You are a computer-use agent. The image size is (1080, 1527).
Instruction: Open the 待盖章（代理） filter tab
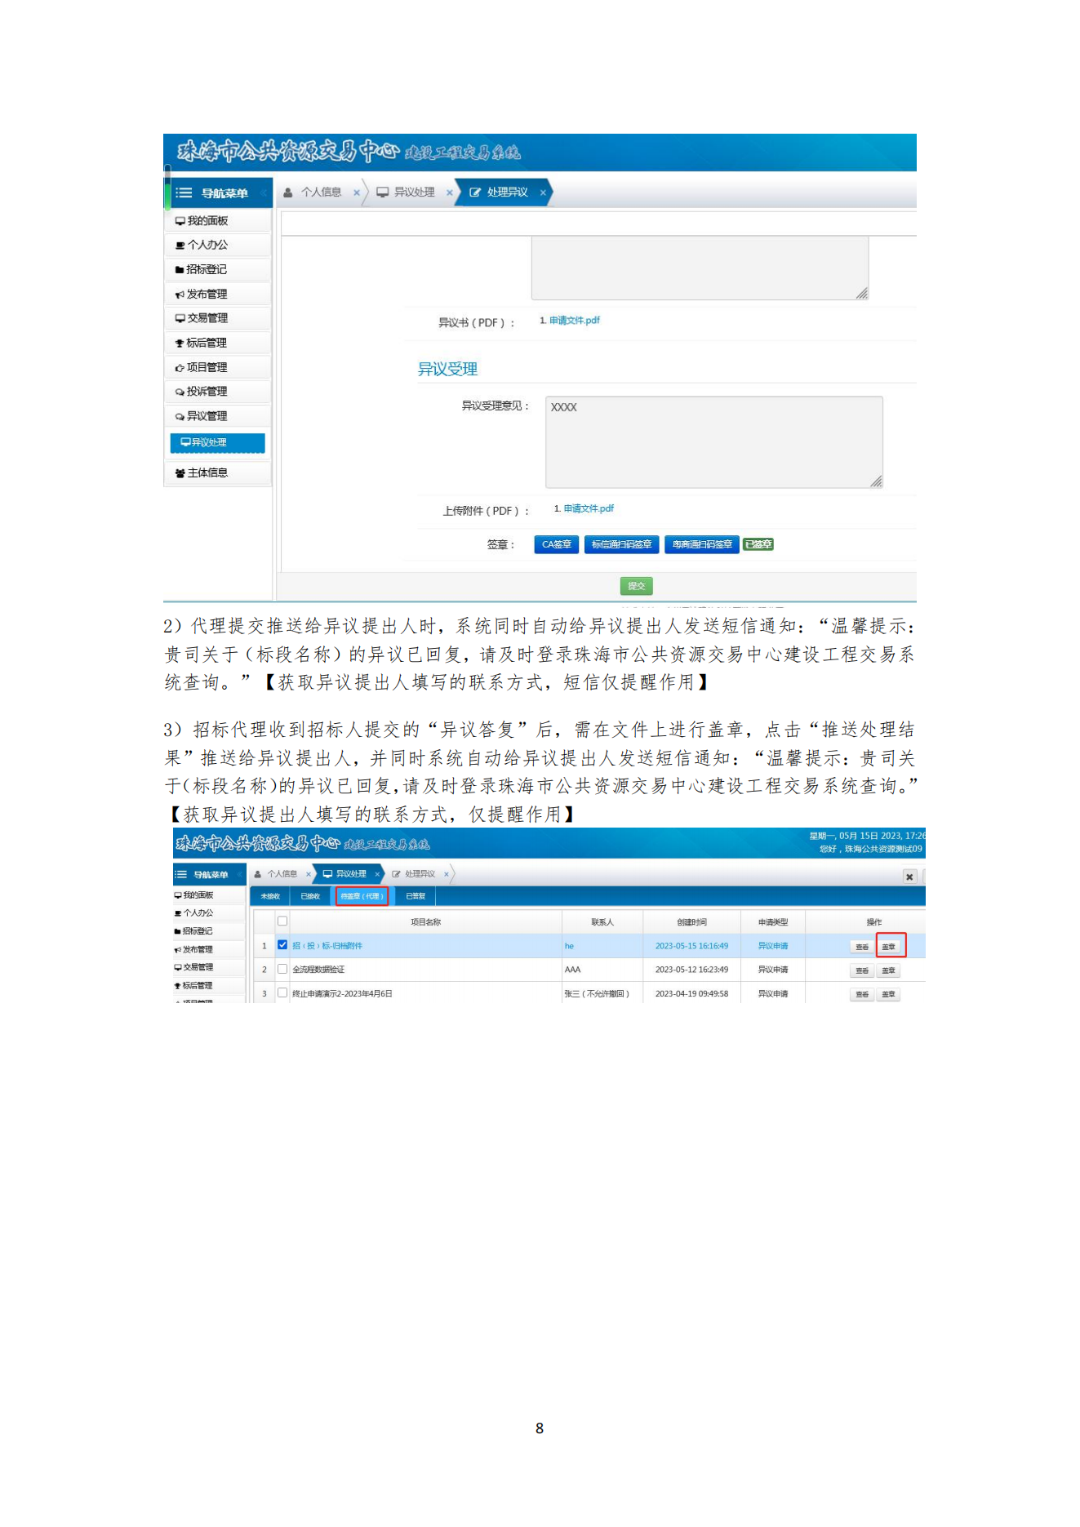(365, 896)
